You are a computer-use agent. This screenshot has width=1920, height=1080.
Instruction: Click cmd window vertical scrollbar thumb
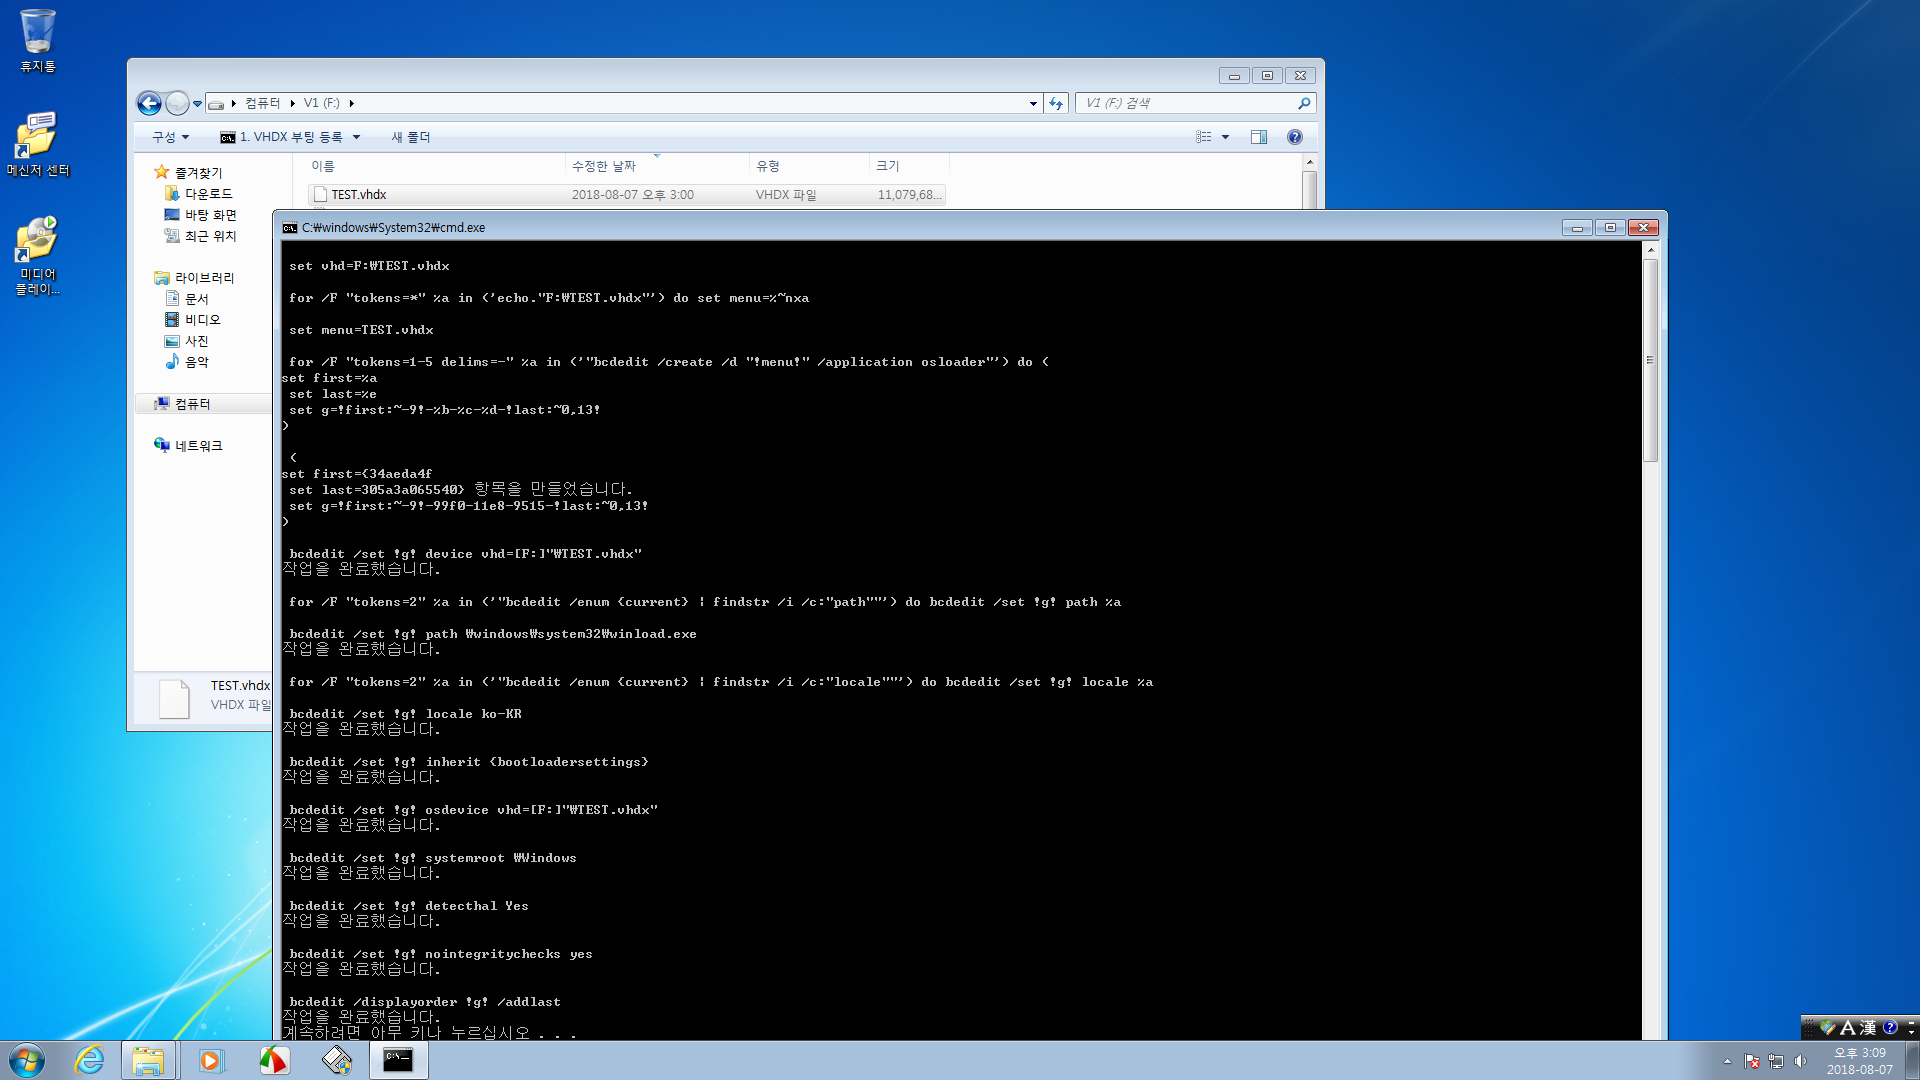(1650, 361)
